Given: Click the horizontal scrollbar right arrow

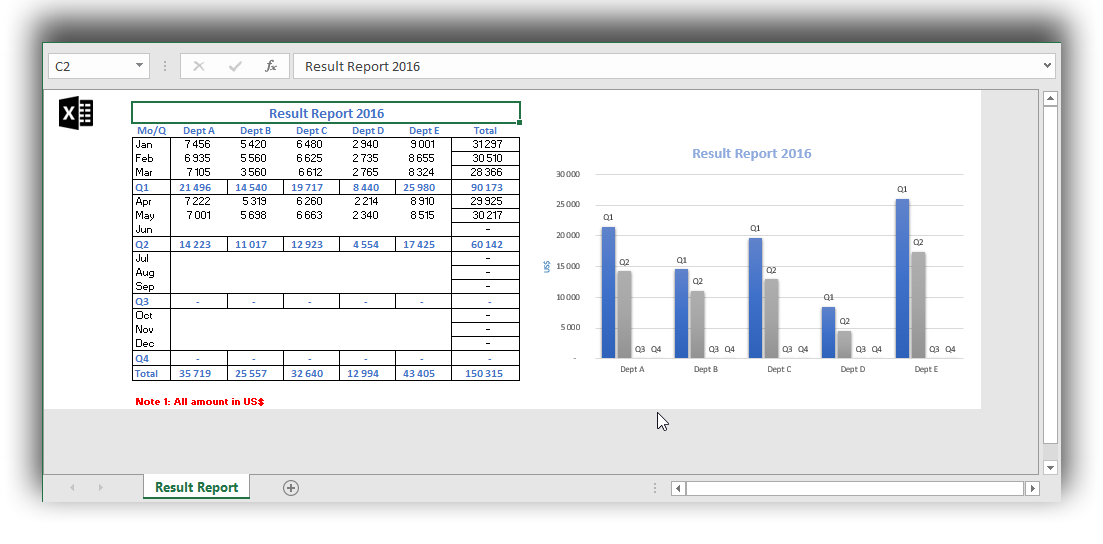Looking at the screenshot, I should coord(1032,488).
